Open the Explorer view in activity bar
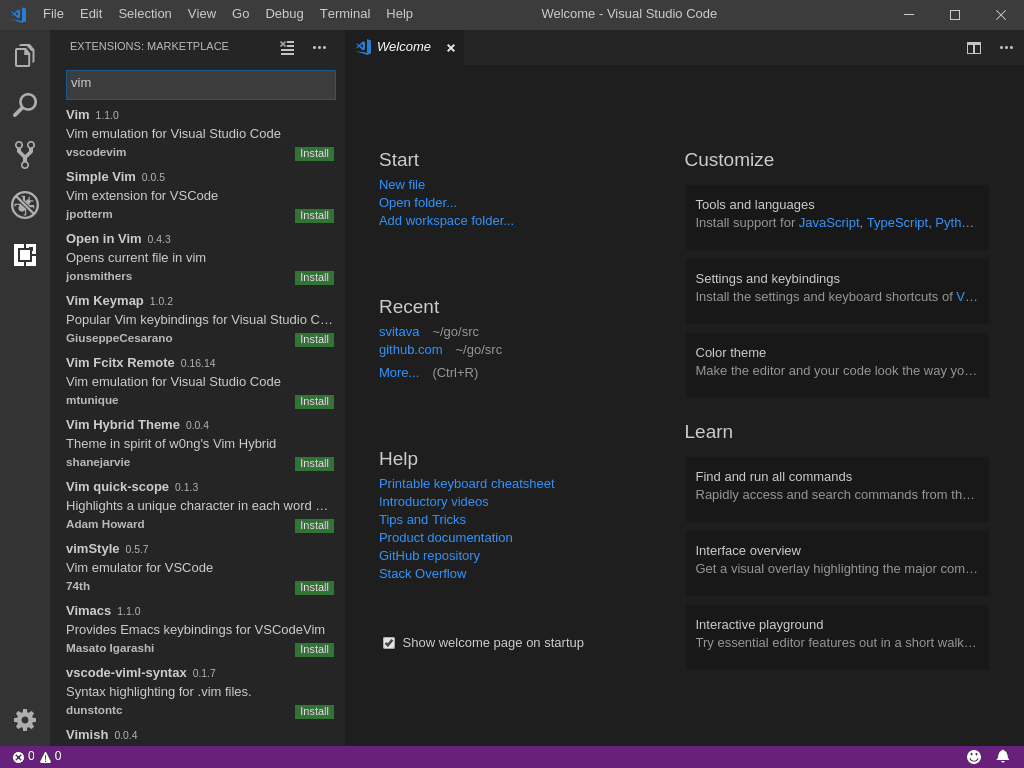This screenshot has height=768, width=1024. click(25, 56)
